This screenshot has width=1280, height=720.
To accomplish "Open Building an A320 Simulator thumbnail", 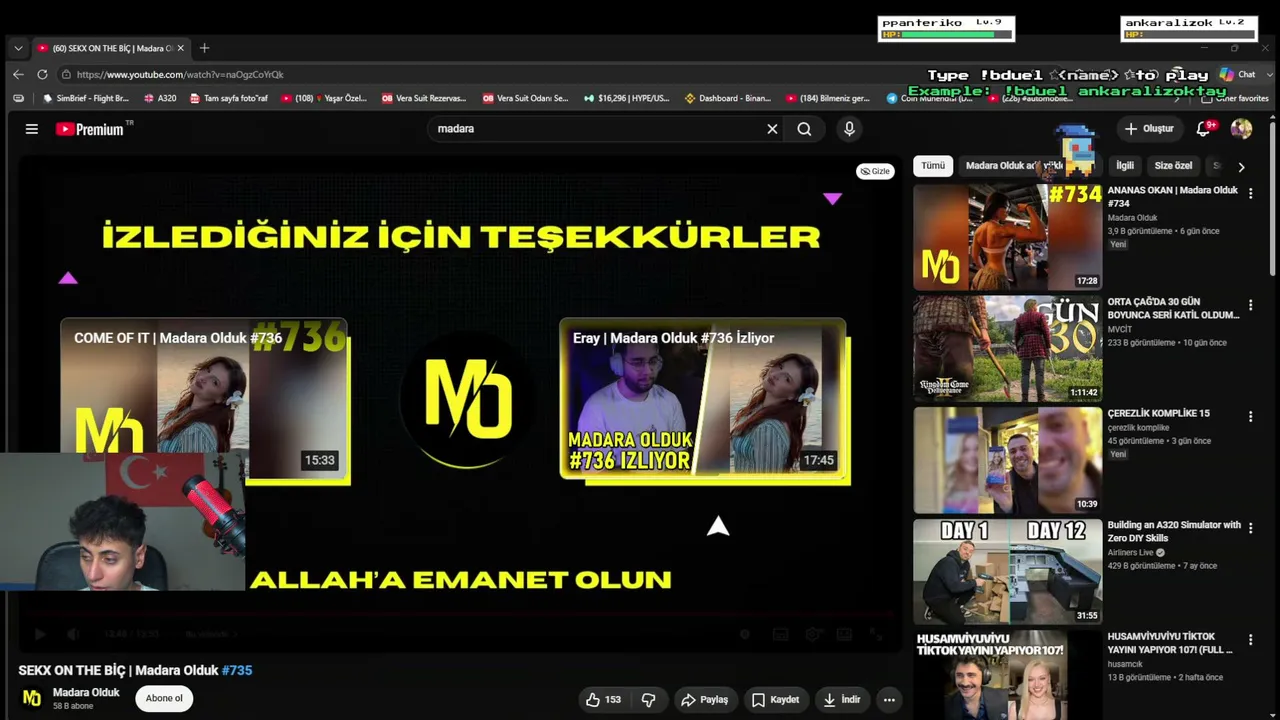I will tap(1008, 571).
